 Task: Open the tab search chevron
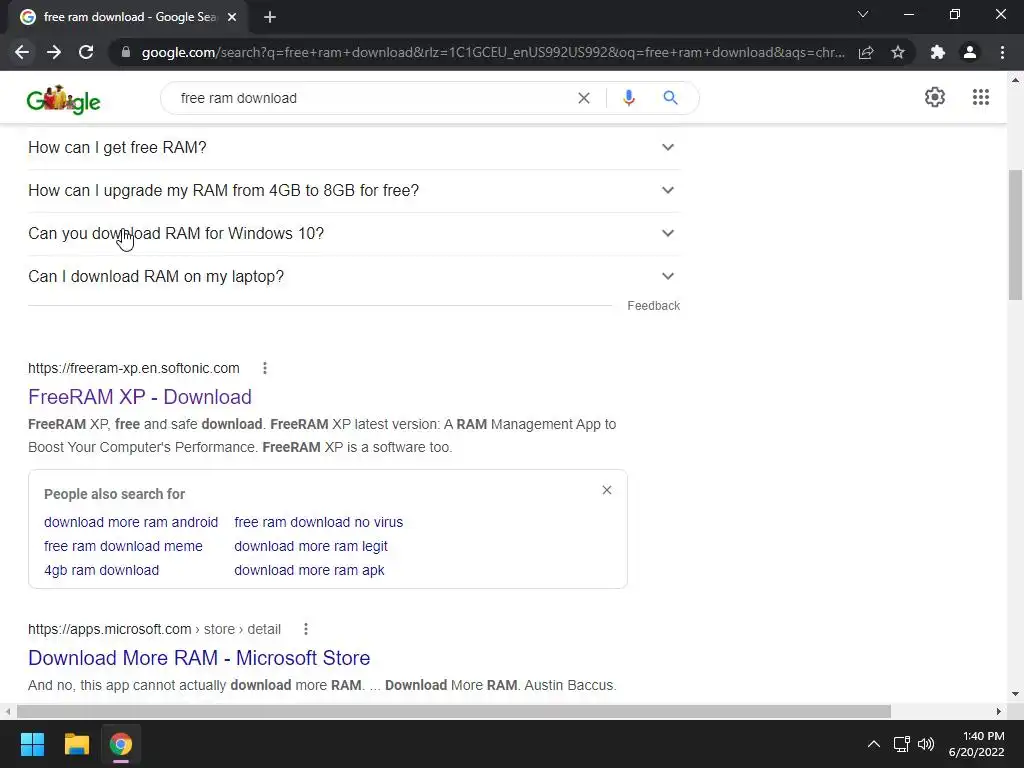coord(863,14)
